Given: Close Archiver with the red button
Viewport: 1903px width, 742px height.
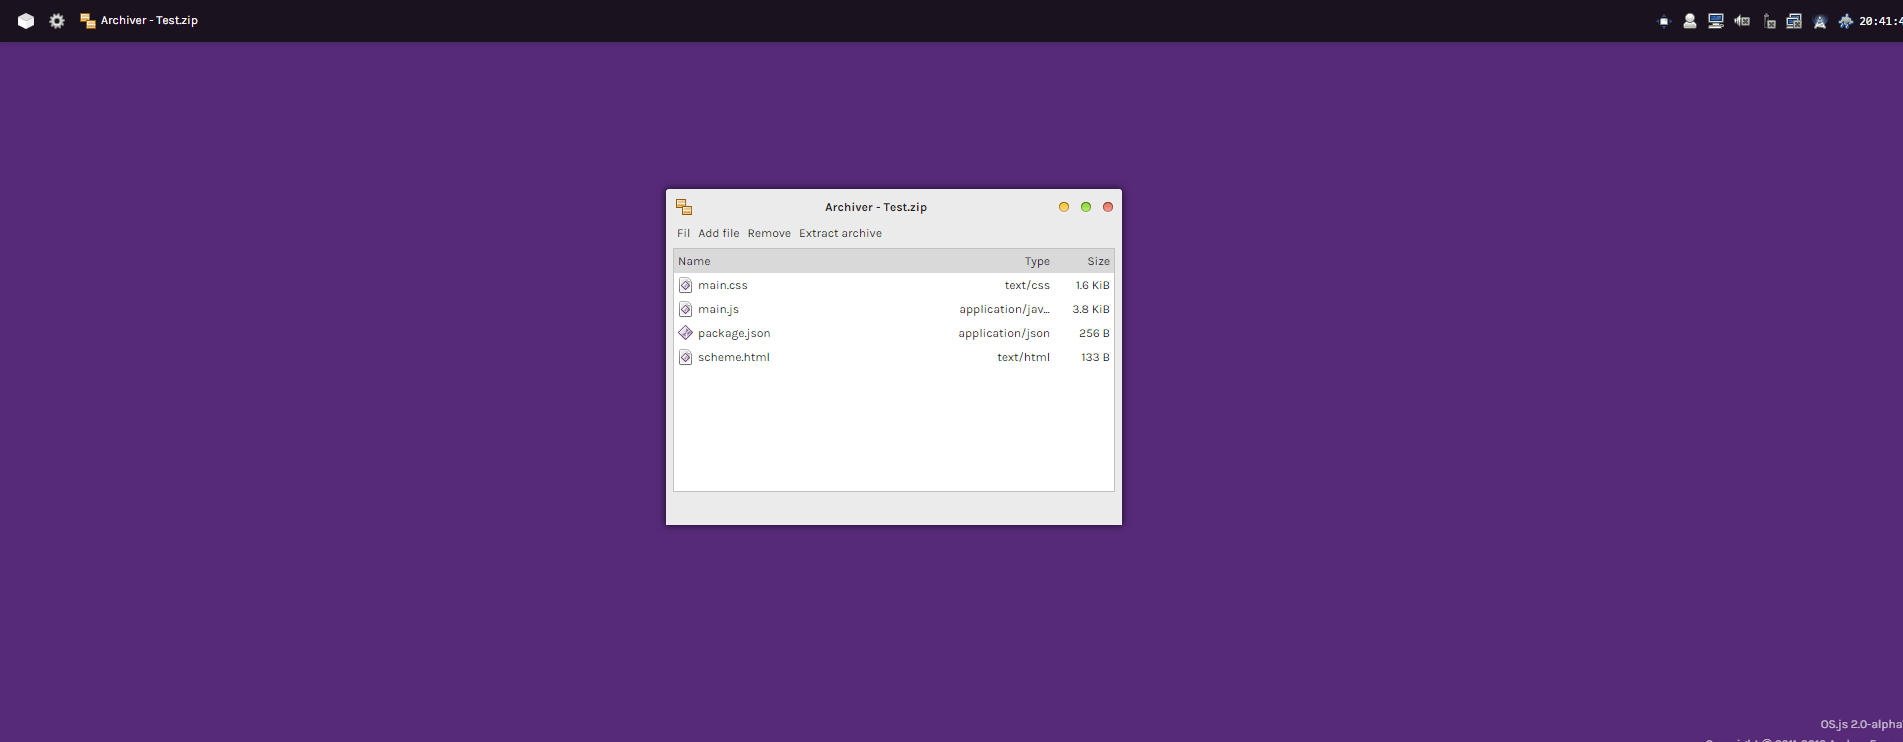Looking at the screenshot, I should 1108,207.
